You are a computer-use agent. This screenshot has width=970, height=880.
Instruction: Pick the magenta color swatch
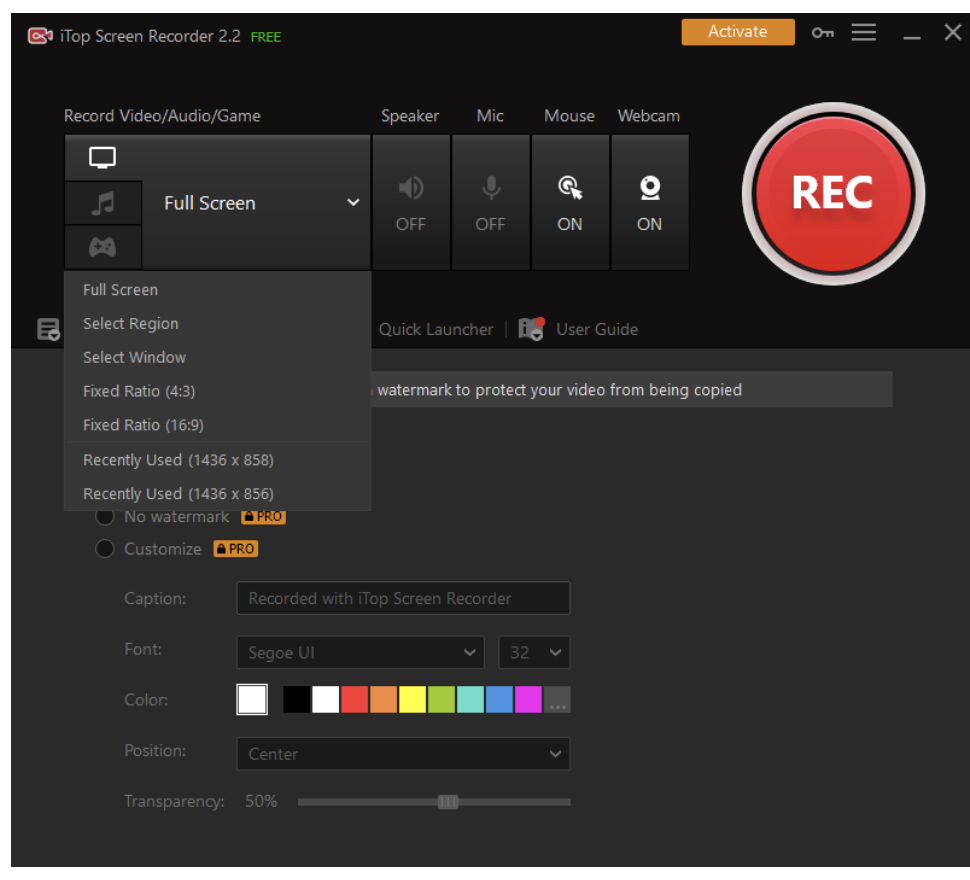(x=528, y=699)
